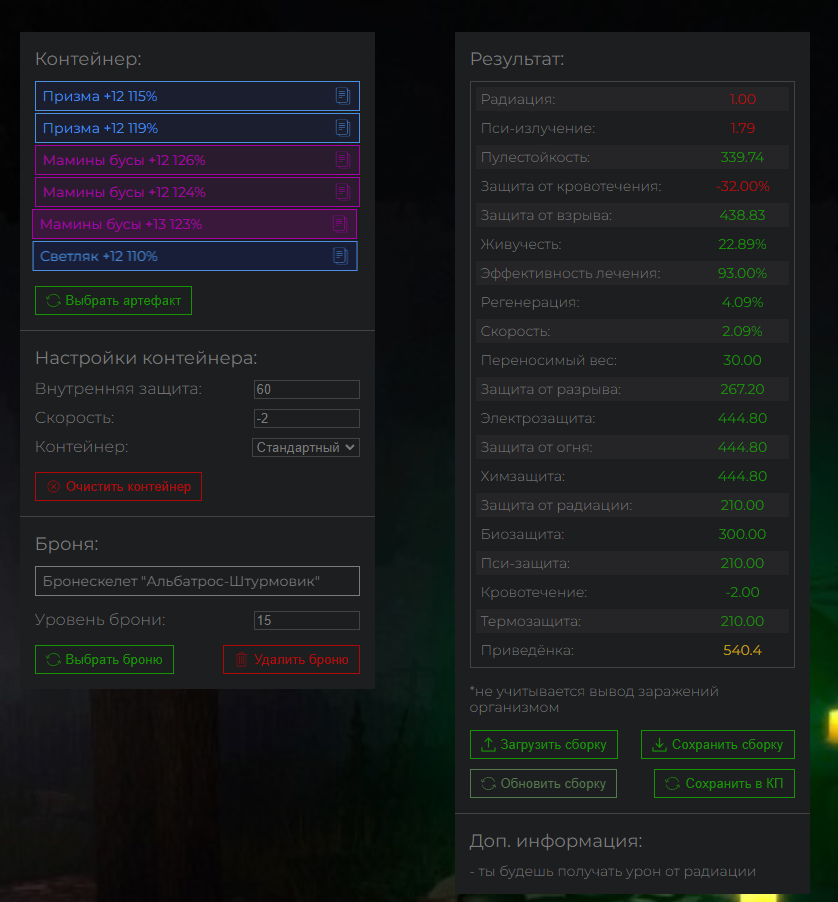Click the note icon on Светляк +12 110% row
Screen dimensions: 838x902
click(340, 256)
